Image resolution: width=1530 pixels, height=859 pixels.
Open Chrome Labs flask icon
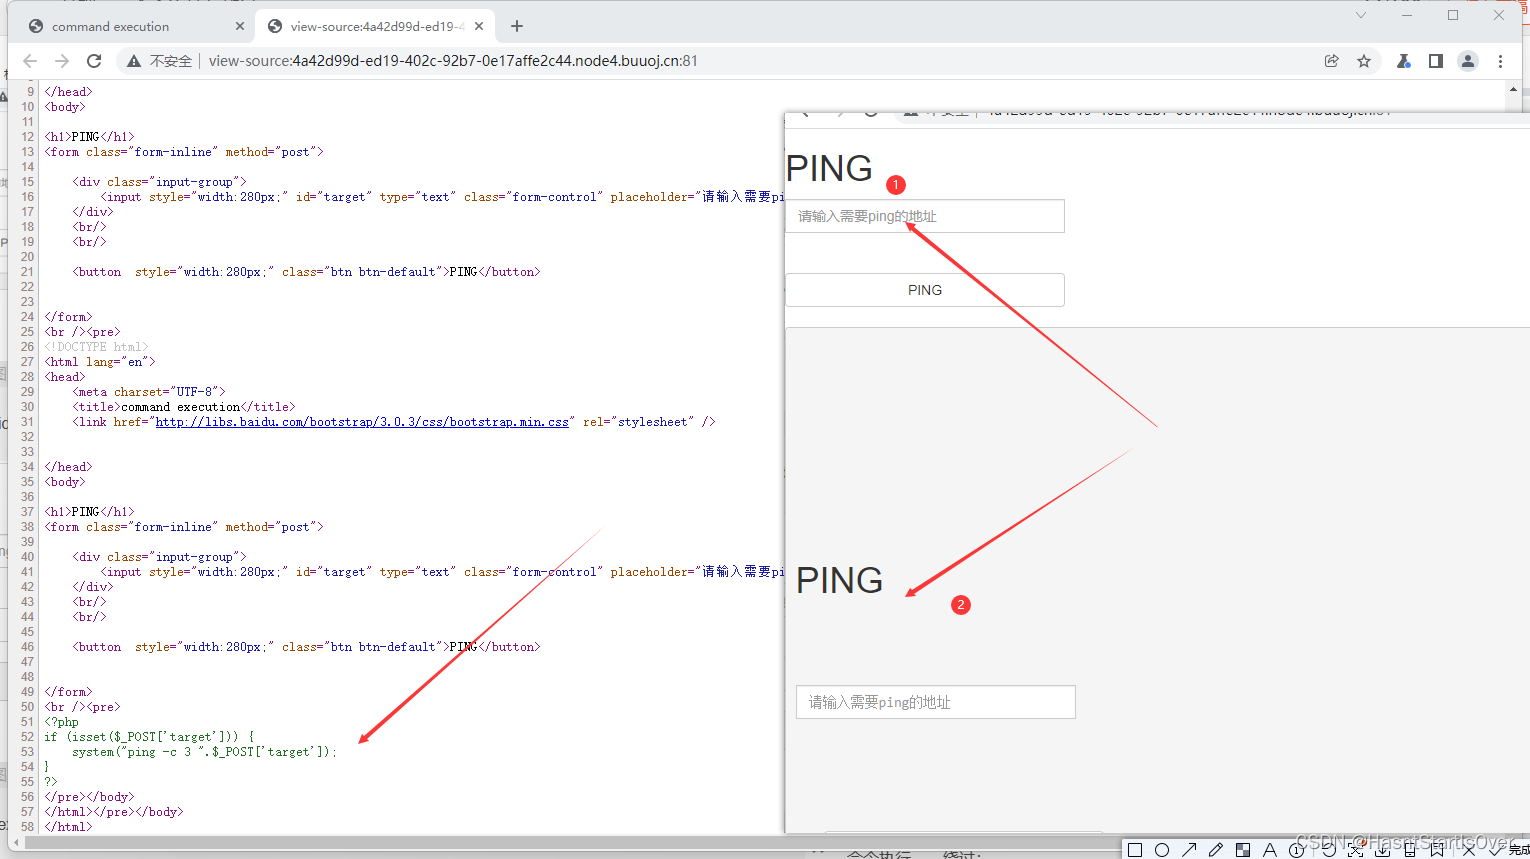click(x=1404, y=61)
